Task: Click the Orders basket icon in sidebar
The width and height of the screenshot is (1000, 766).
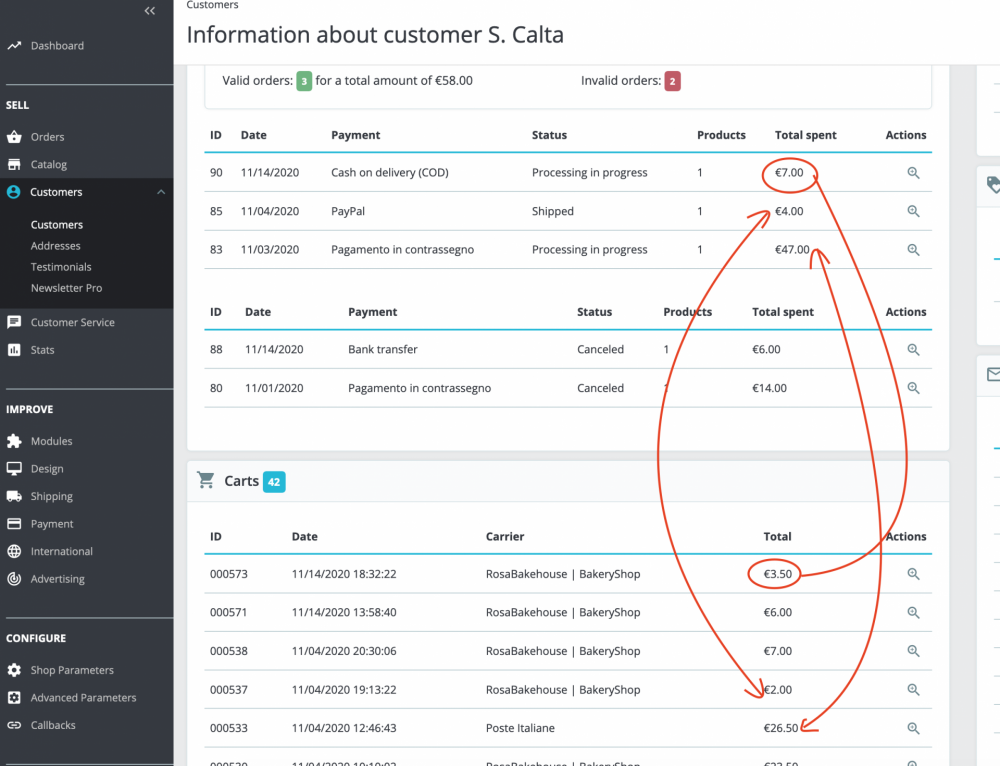Action: click(14, 137)
